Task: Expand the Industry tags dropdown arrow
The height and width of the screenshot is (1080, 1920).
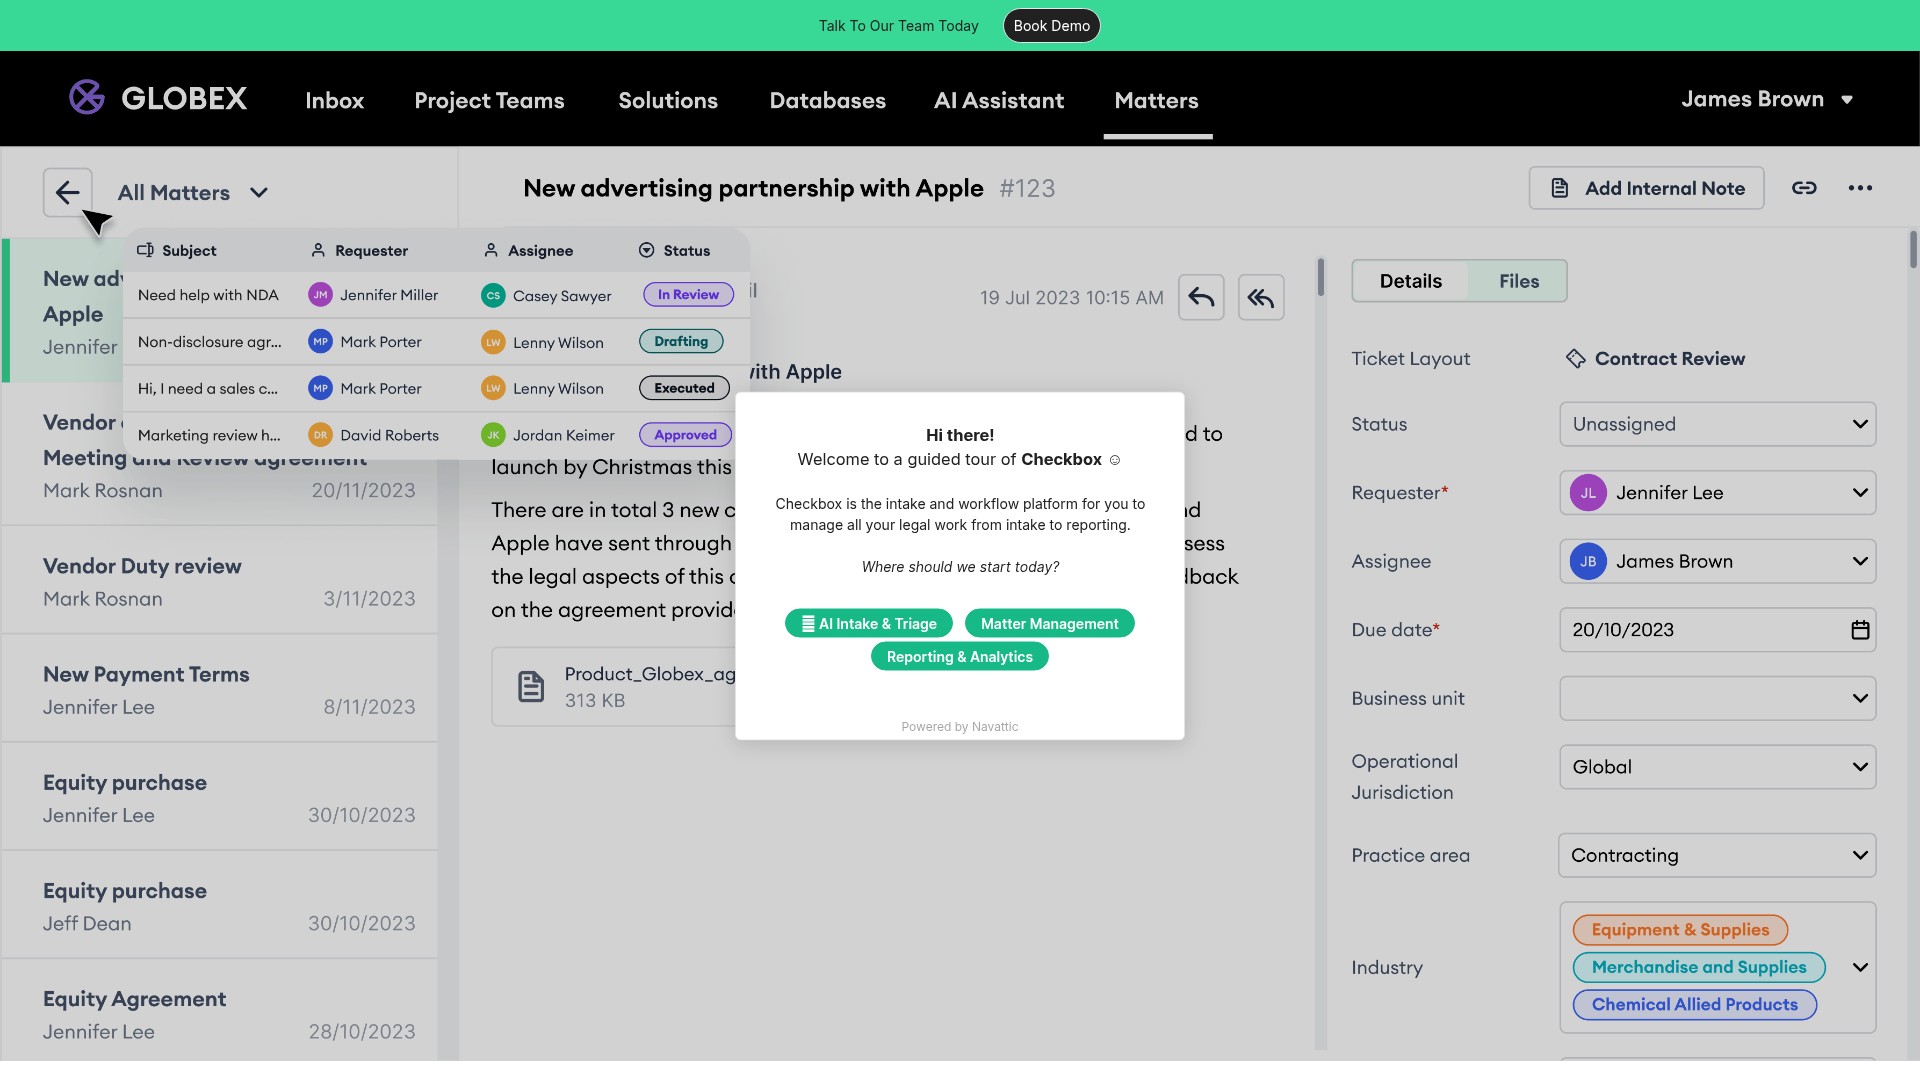Action: [x=1860, y=967]
